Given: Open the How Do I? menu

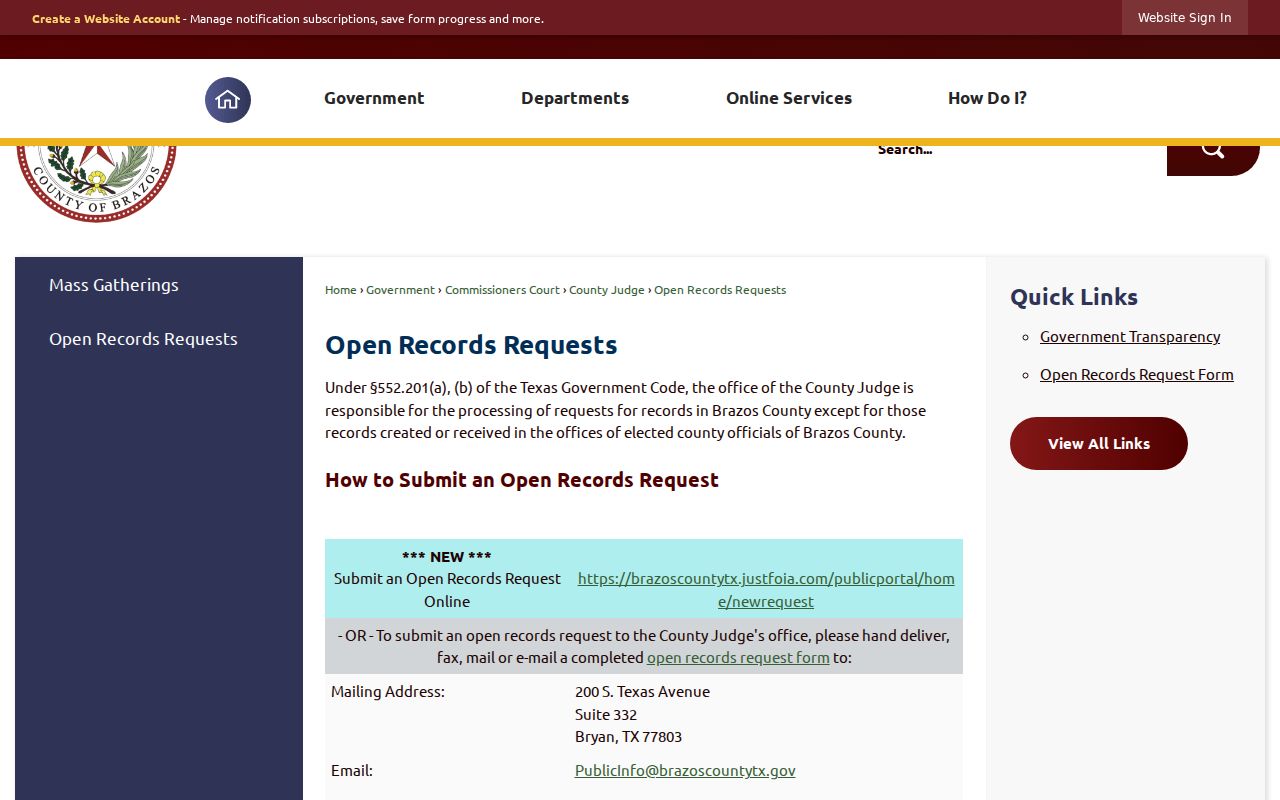Looking at the screenshot, I should (x=987, y=98).
